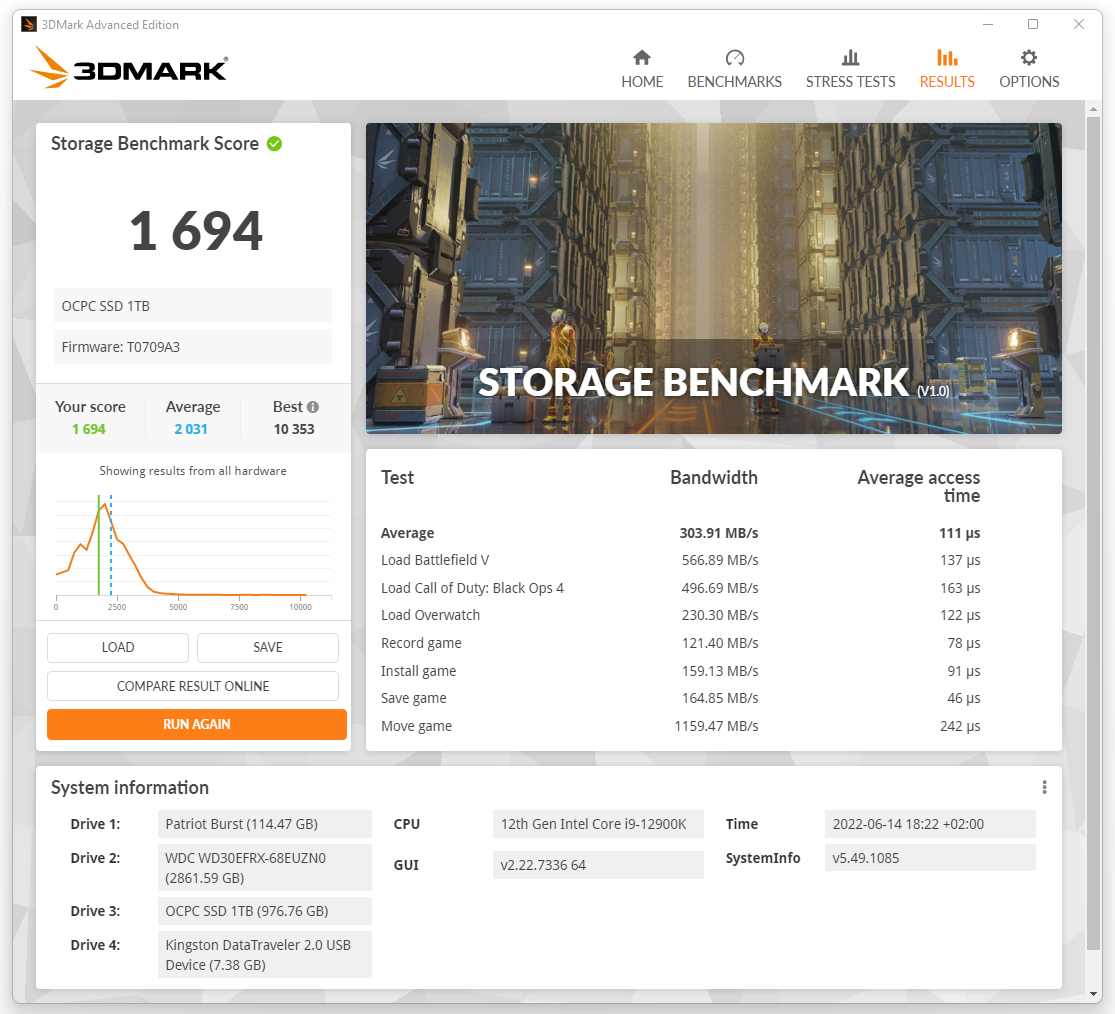
Task: Click Time 2022-06-14 18:22 field
Action: click(930, 824)
